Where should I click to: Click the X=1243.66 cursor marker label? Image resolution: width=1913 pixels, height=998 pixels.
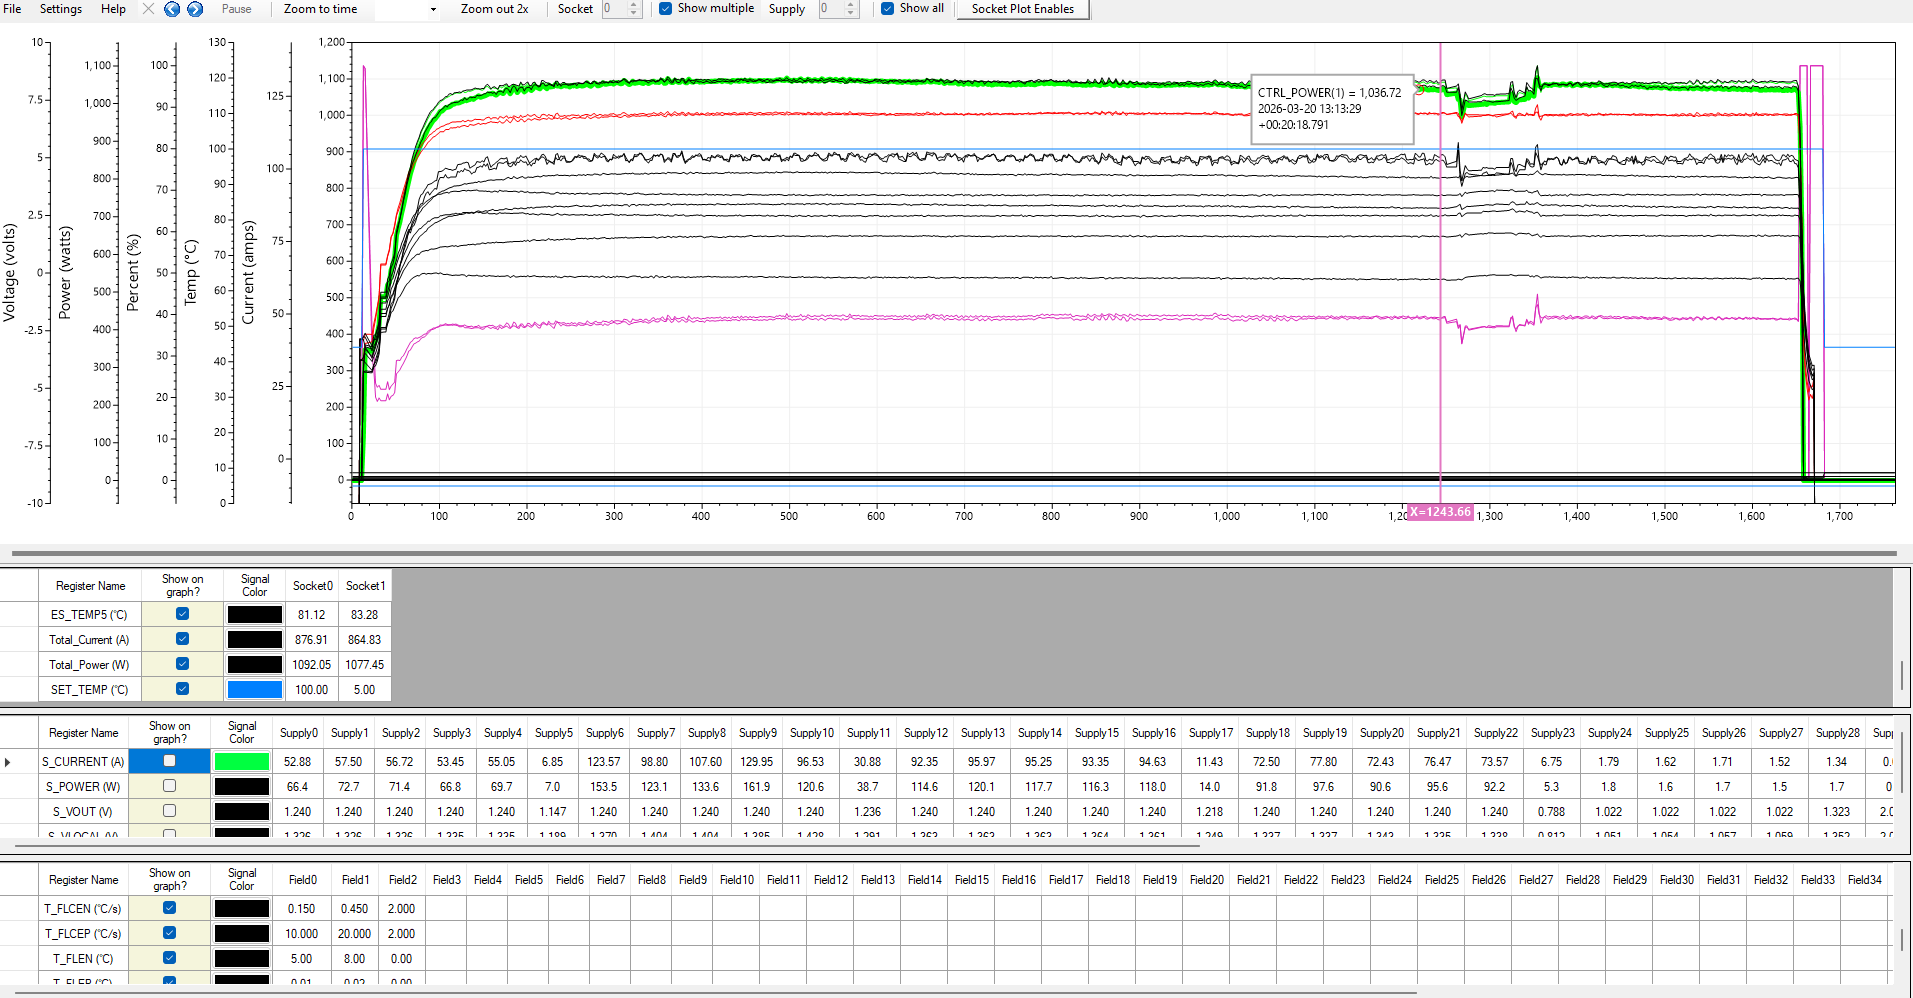[x=1440, y=512]
